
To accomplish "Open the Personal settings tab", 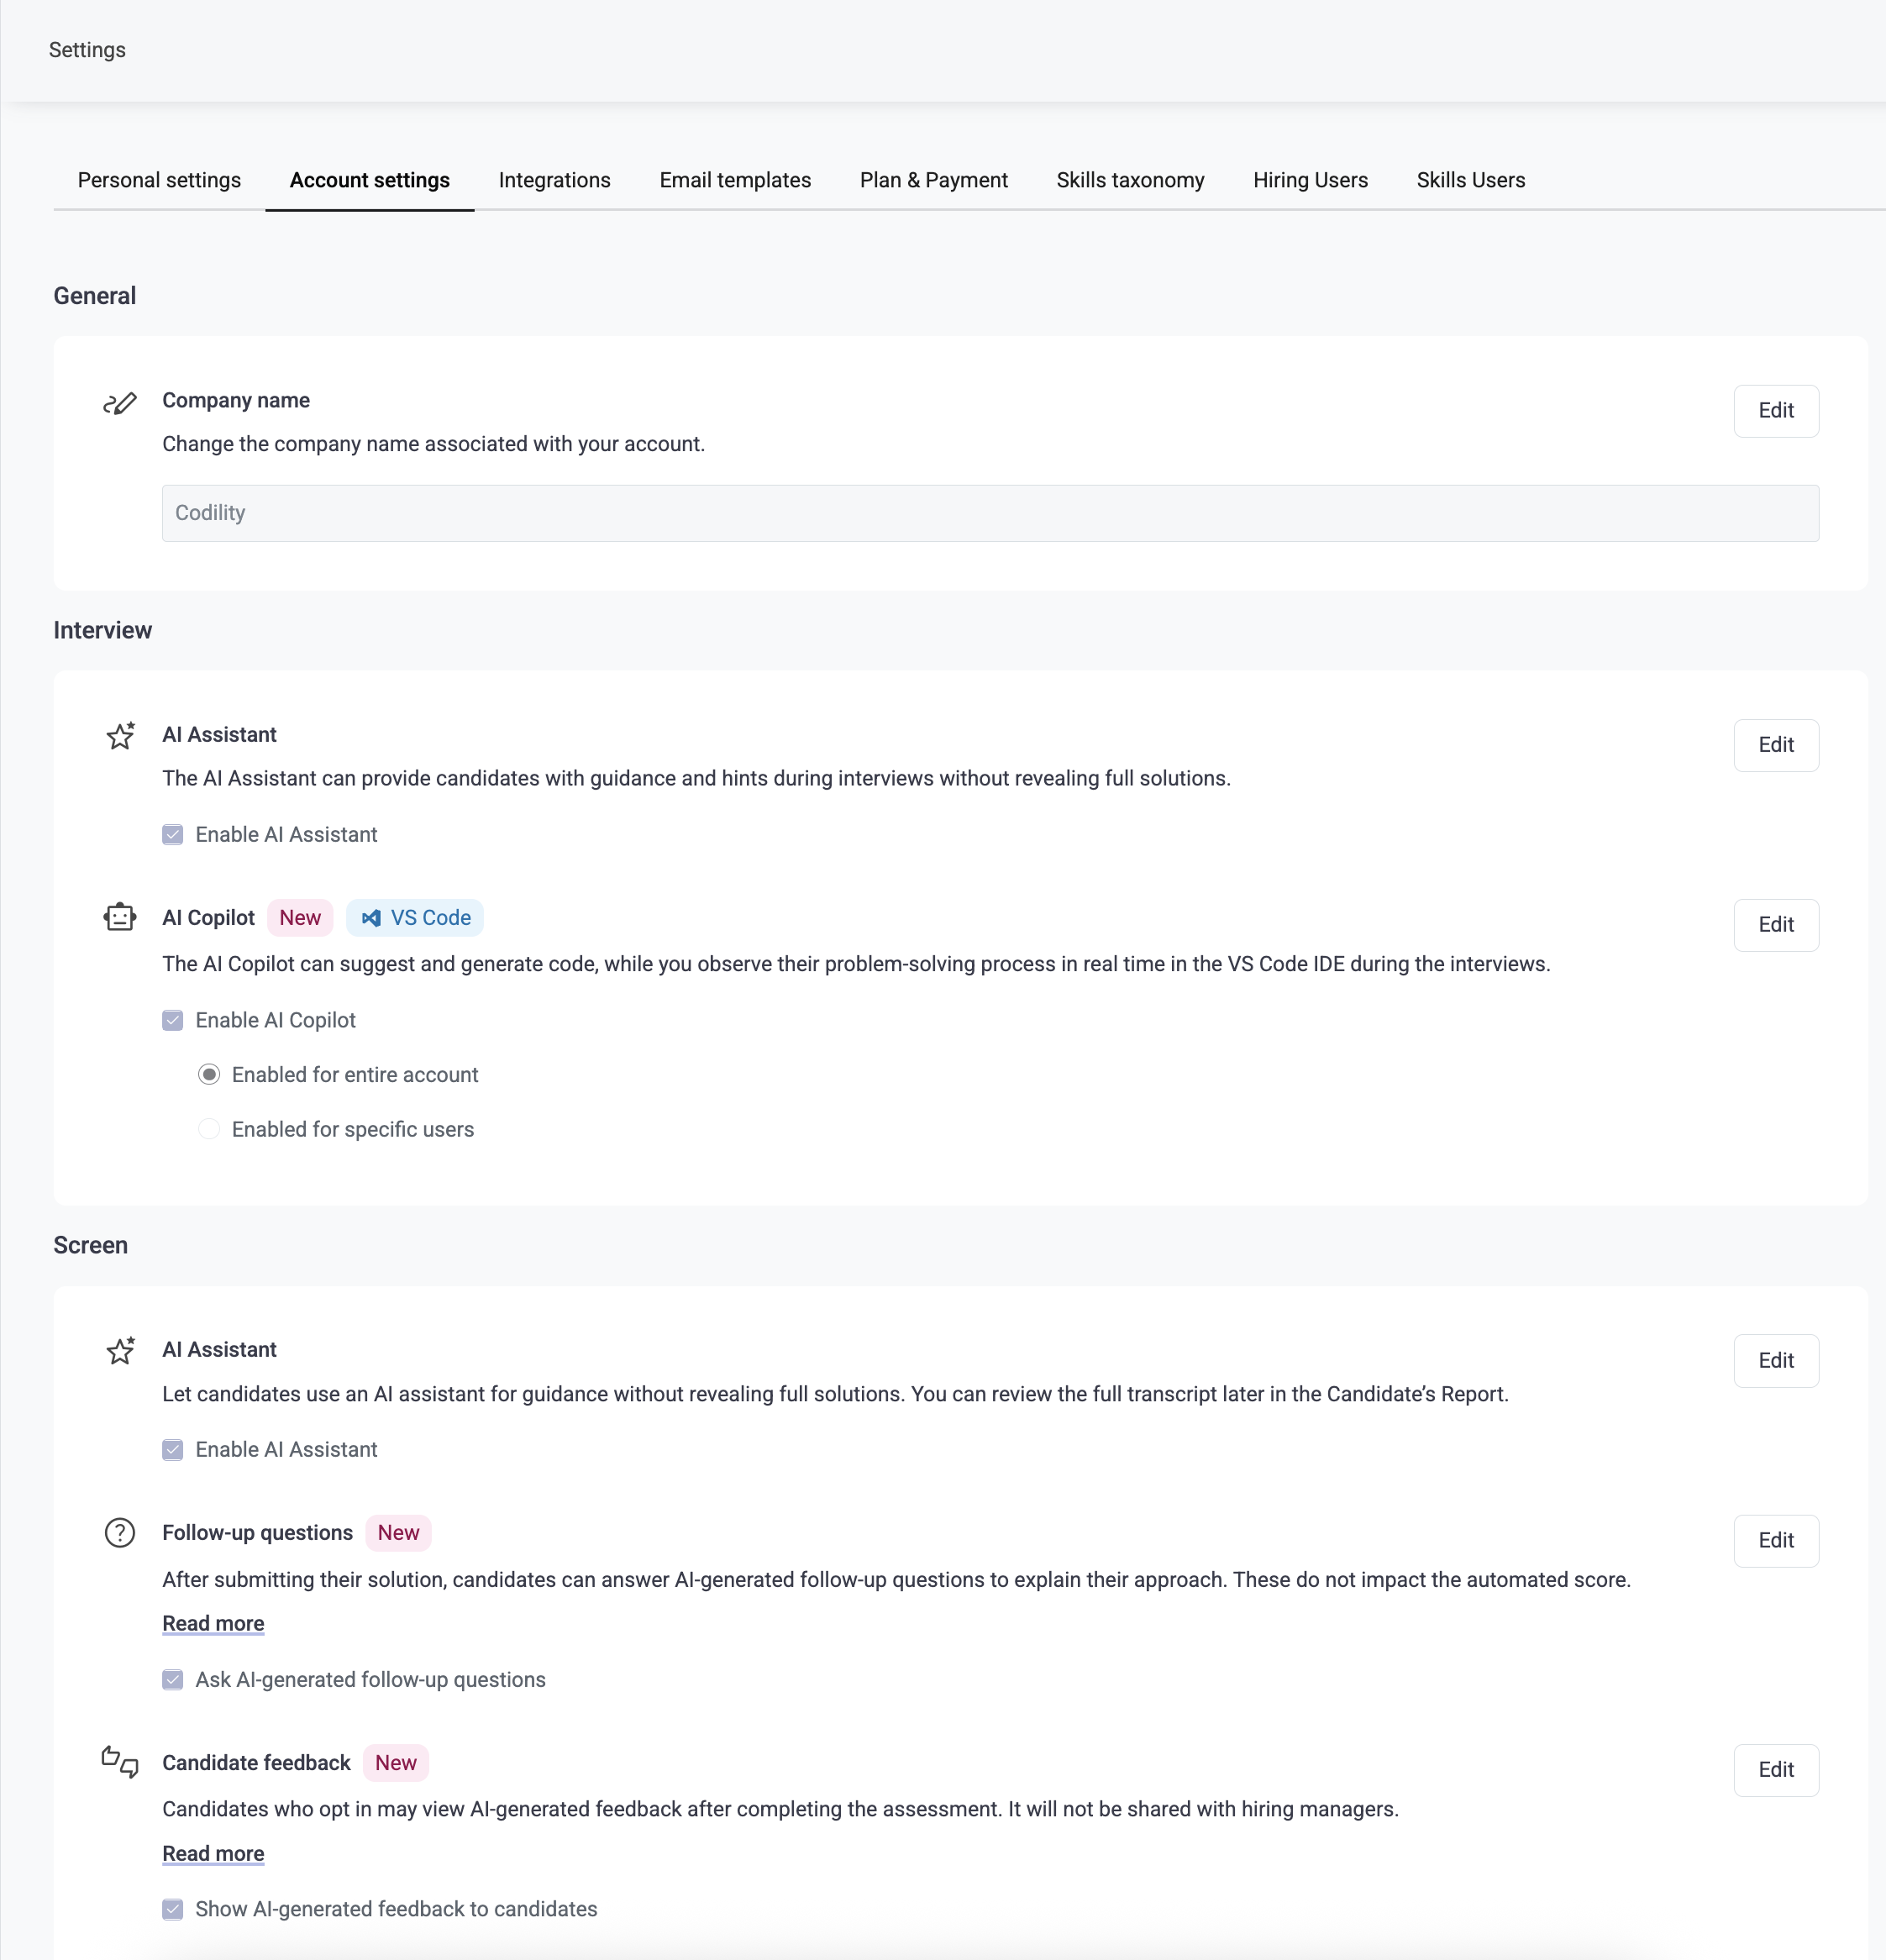I will pyautogui.click(x=159, y=180).
